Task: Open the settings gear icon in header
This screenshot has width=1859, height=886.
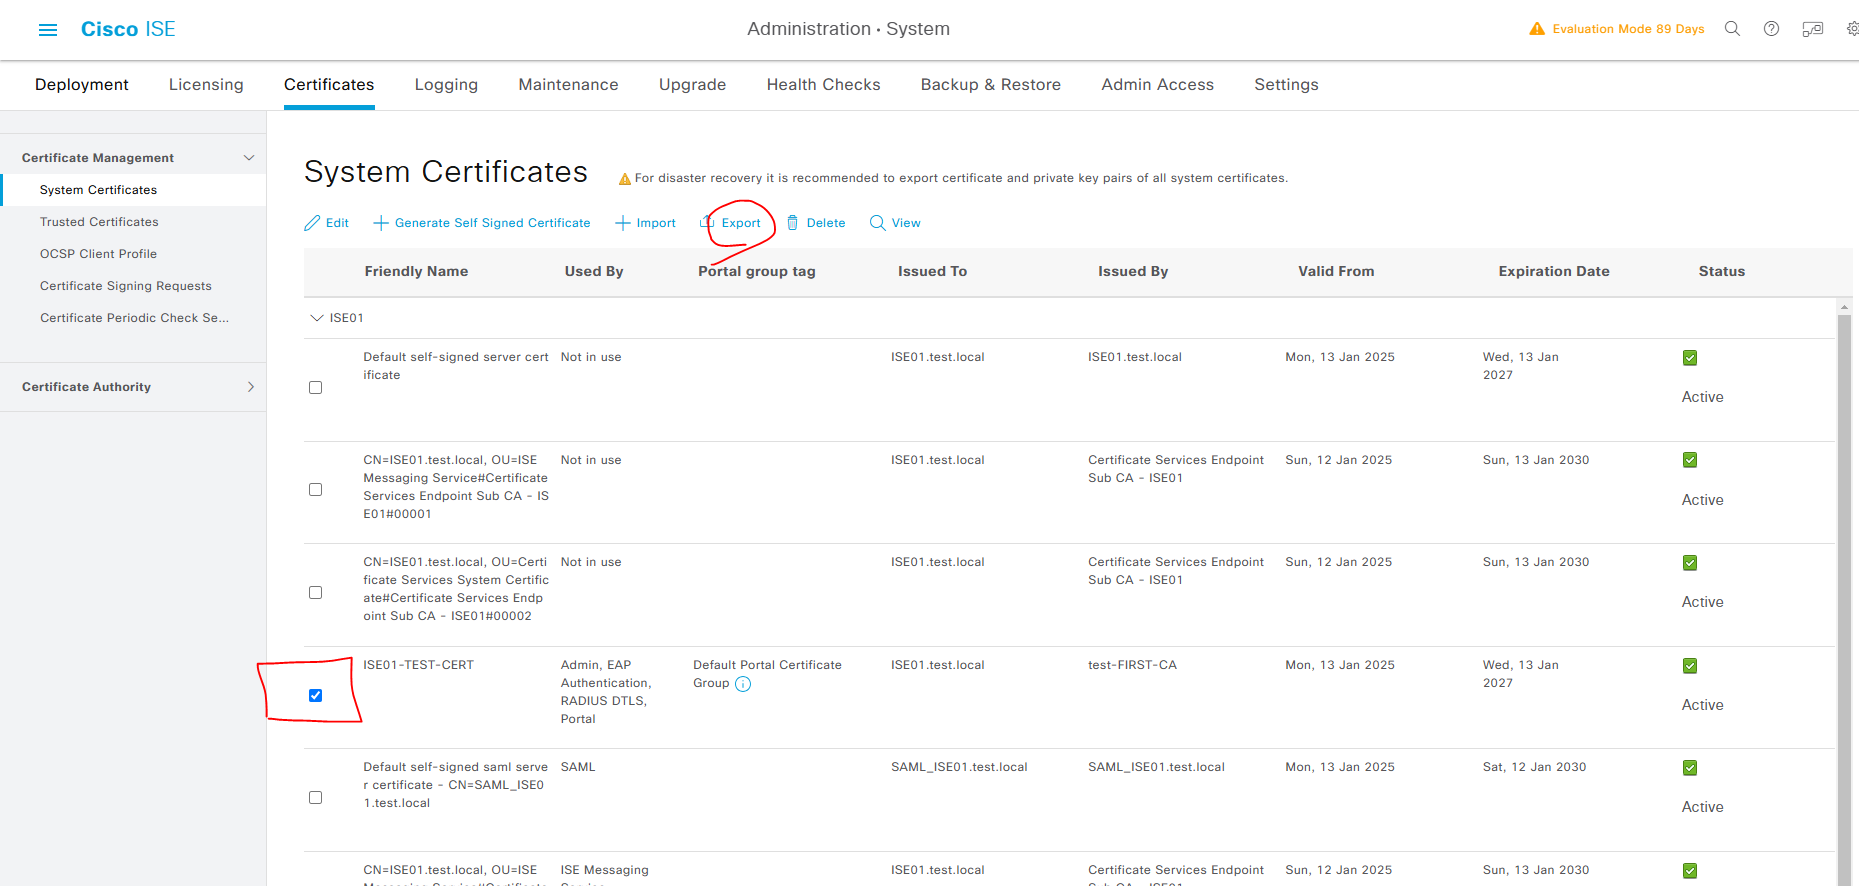Action: (1852, 29)
